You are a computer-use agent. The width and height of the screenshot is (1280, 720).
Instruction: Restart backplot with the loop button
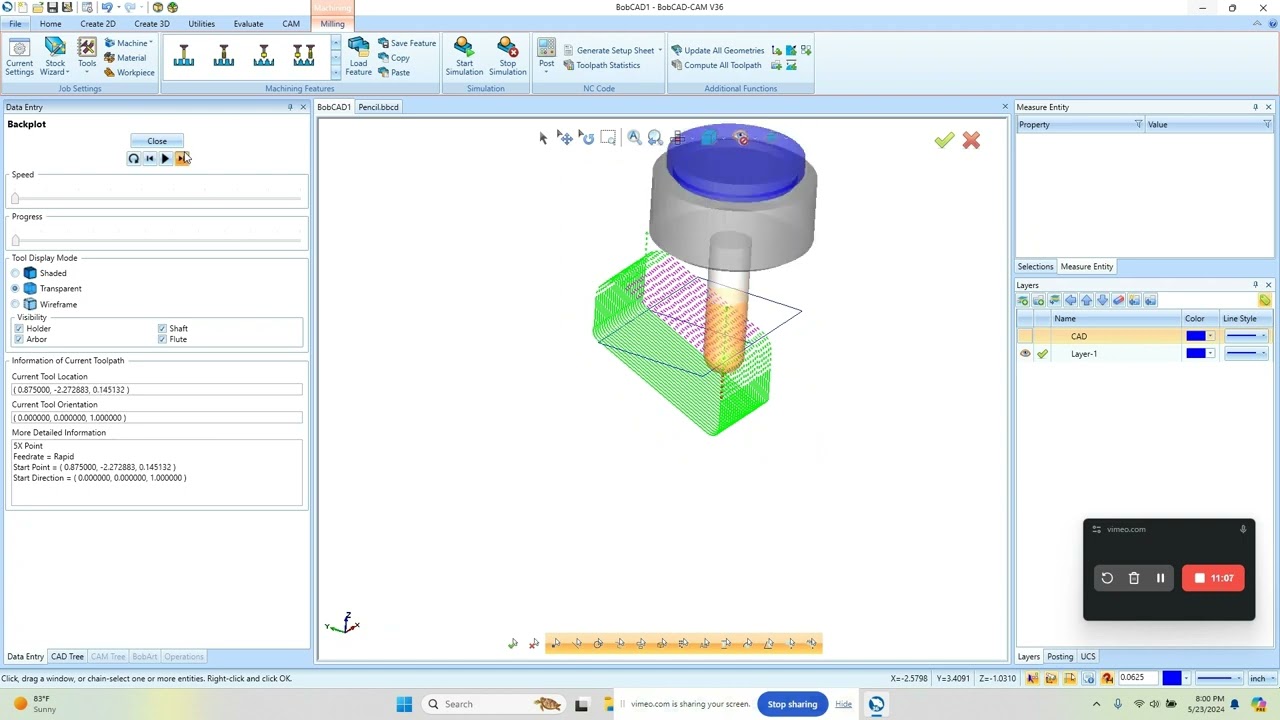click(x=133, y=158)
